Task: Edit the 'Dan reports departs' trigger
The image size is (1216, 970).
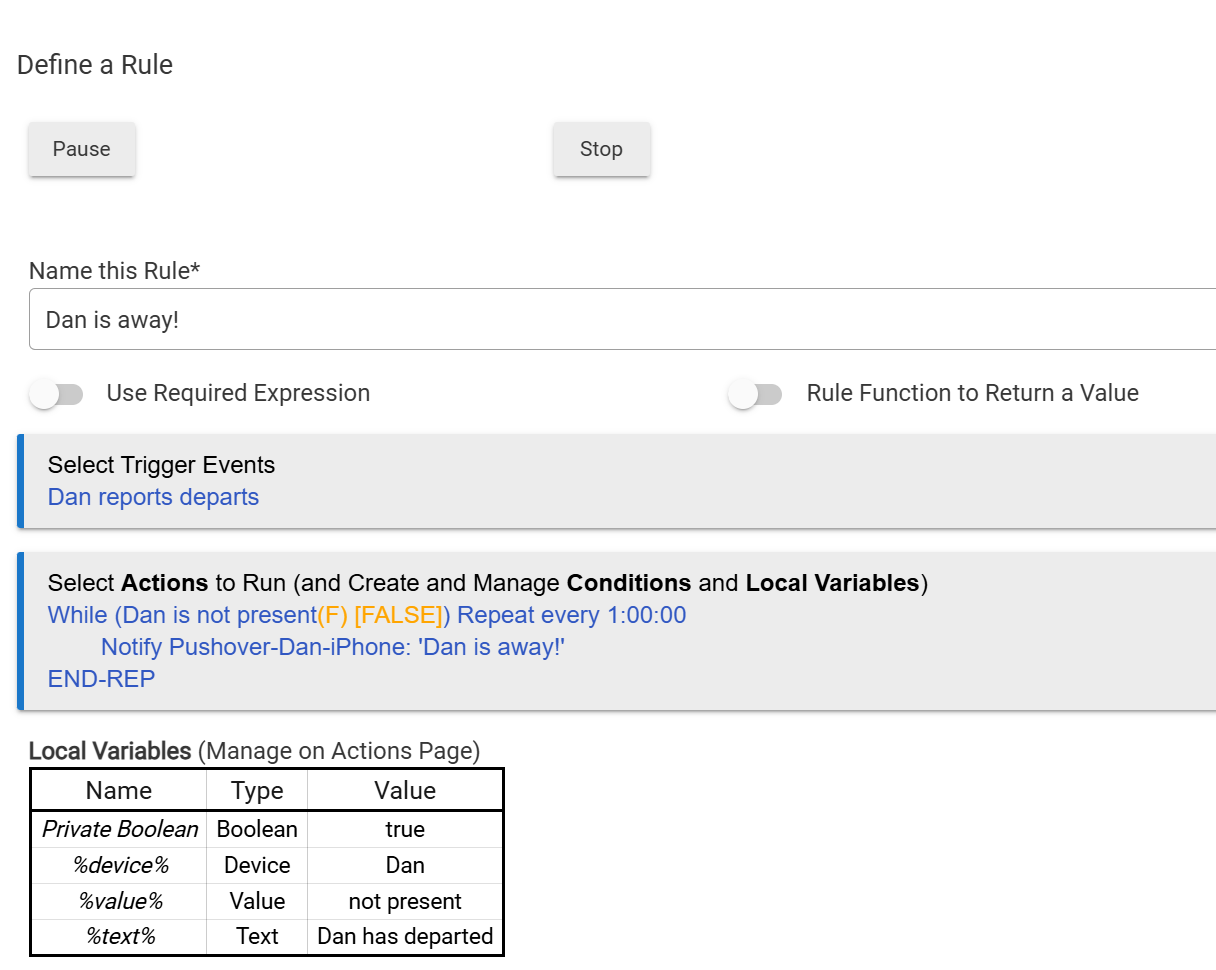Action: (153, 497)
